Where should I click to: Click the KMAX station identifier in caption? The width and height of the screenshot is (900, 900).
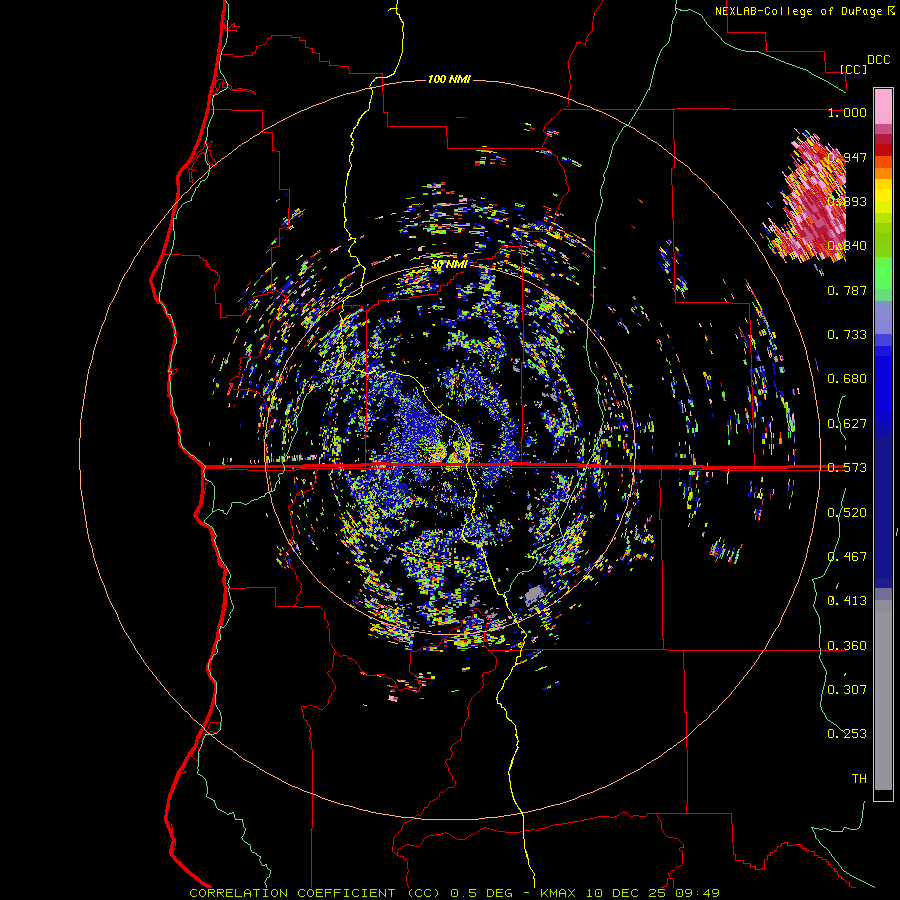[x=557, y=893]
